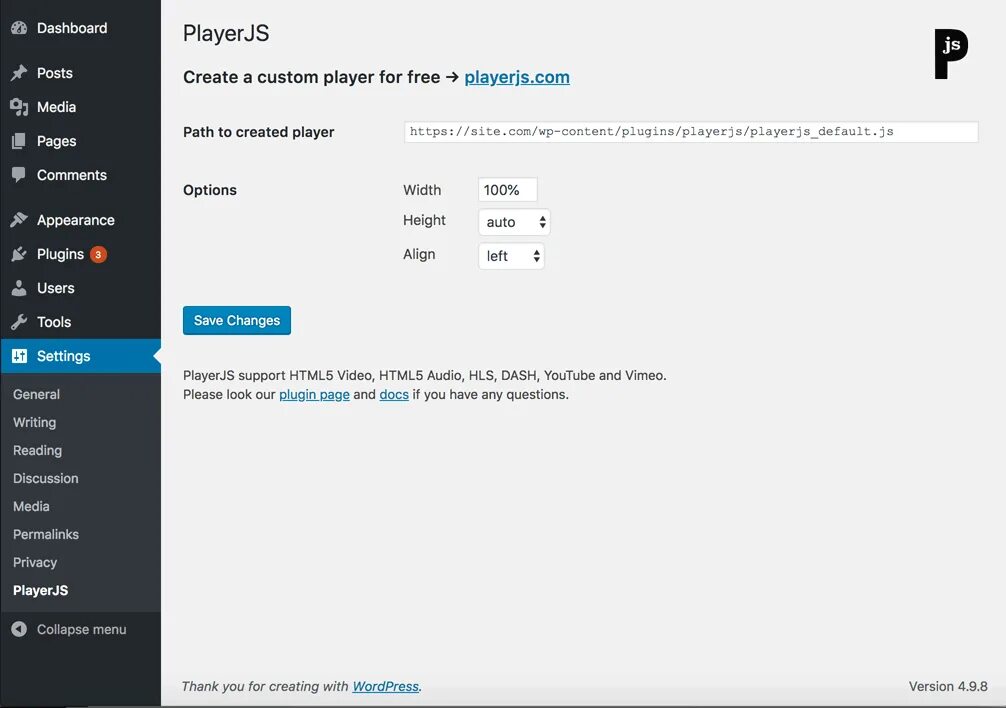Open the Comments menu
The width and height of the screenshot is (1006, 708).
pyautogui.click(x=72, y=175)
